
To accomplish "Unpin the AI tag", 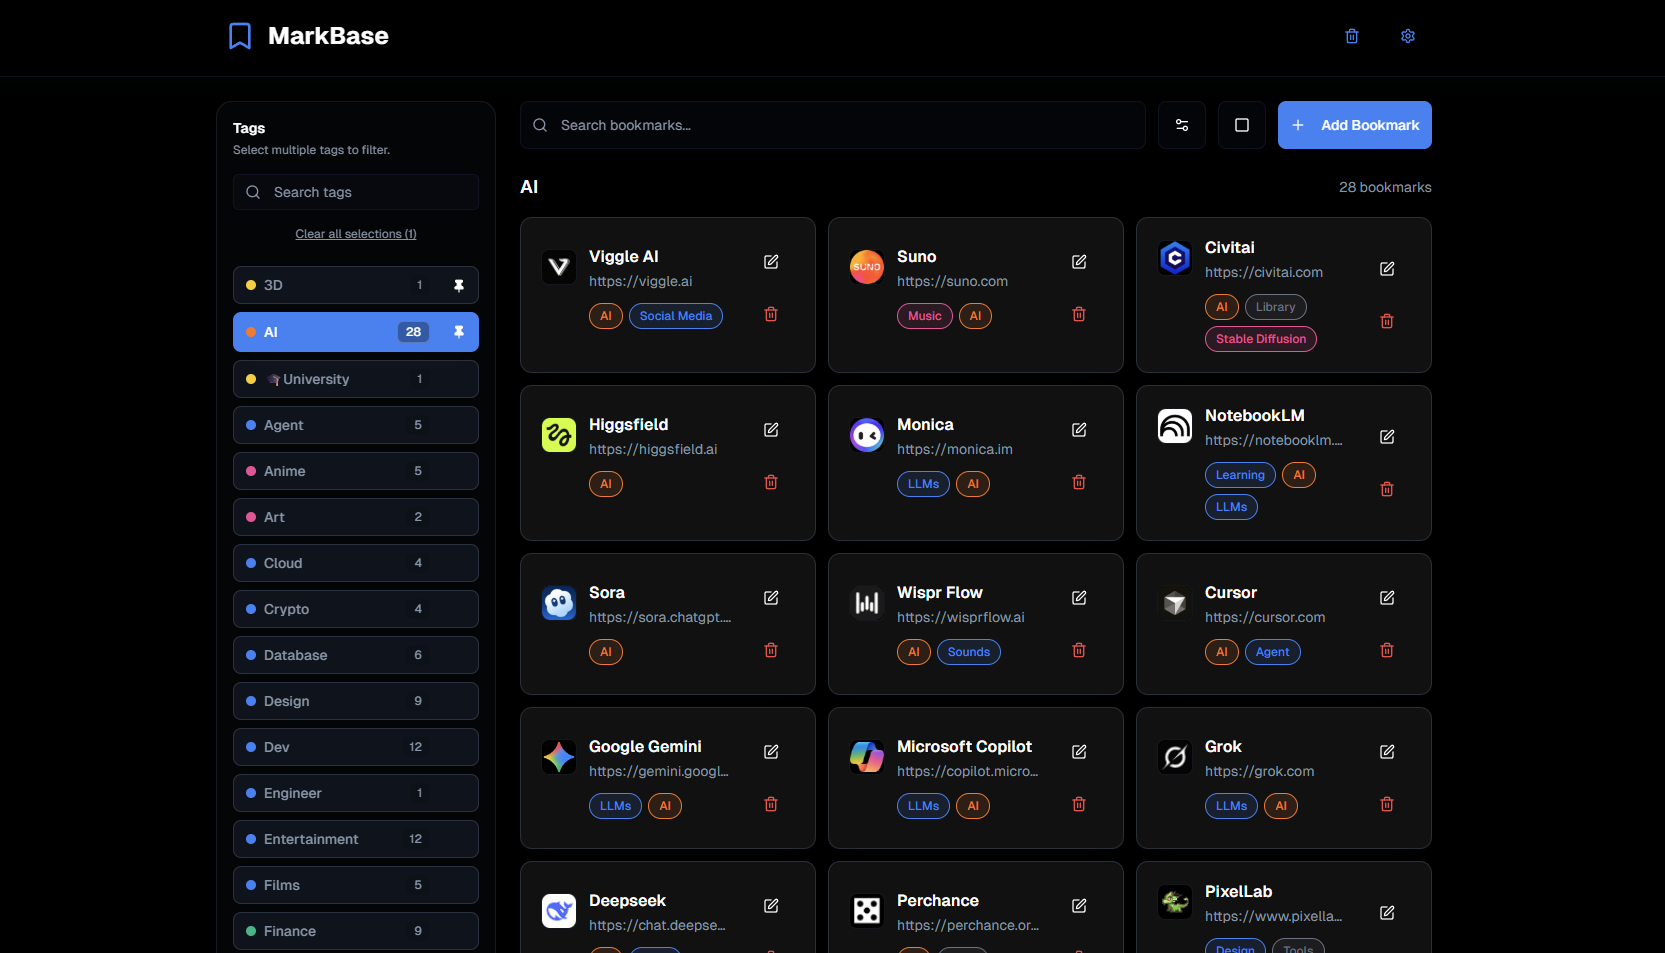I will coord(459,332).
